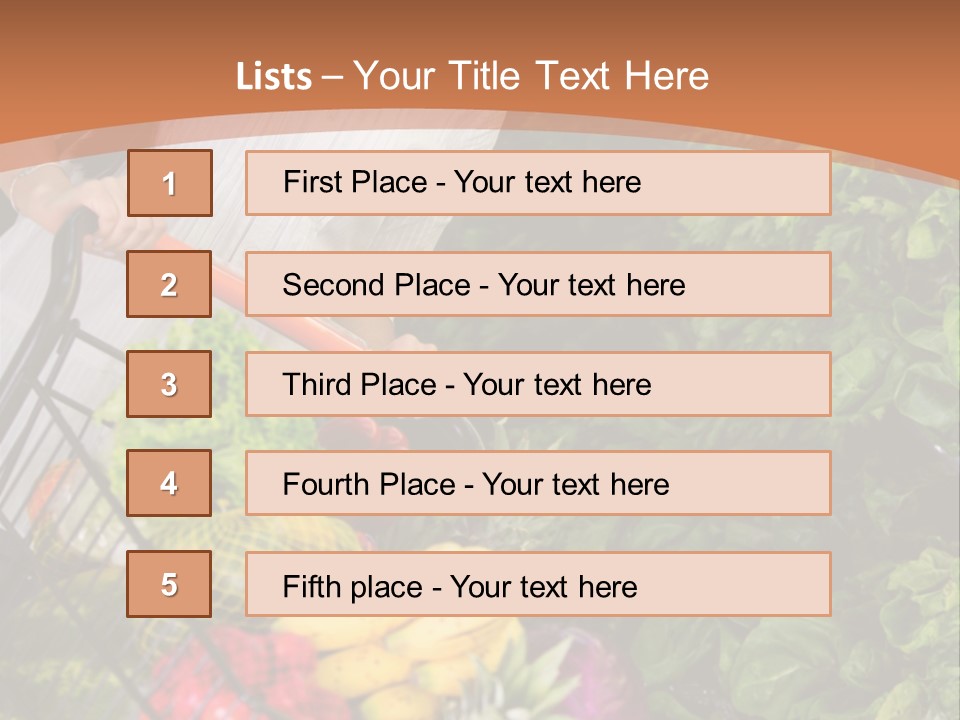Click into the "Third Place" text field
The width and height of the screenshot is (960, 720).
[537, 384]
